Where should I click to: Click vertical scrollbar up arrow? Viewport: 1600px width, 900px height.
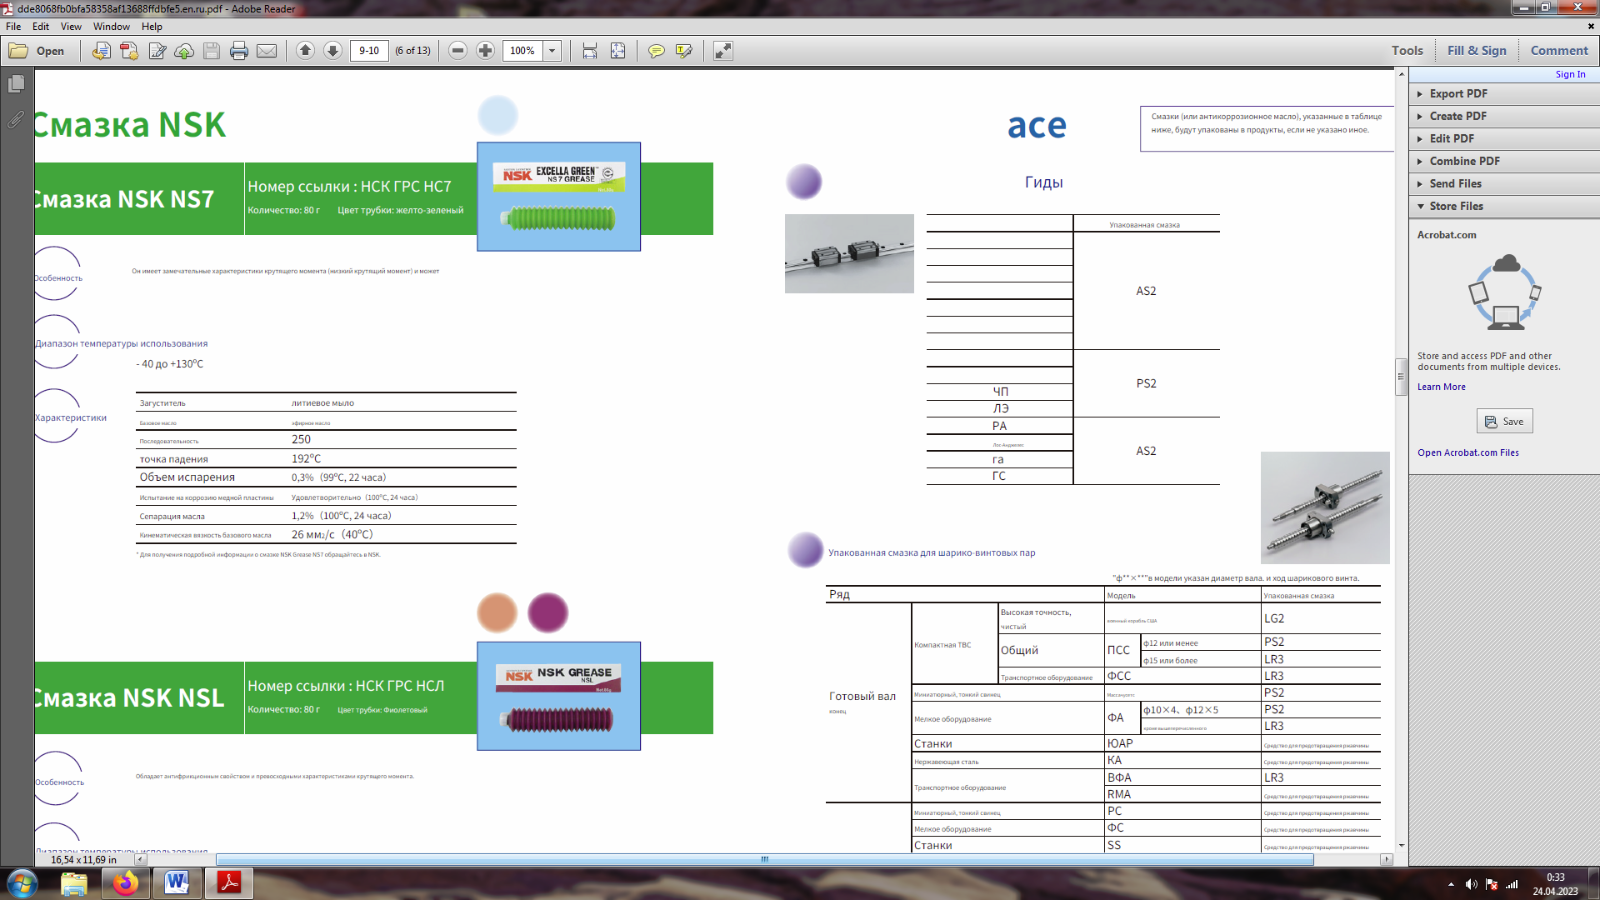[x=1401, y=75]
